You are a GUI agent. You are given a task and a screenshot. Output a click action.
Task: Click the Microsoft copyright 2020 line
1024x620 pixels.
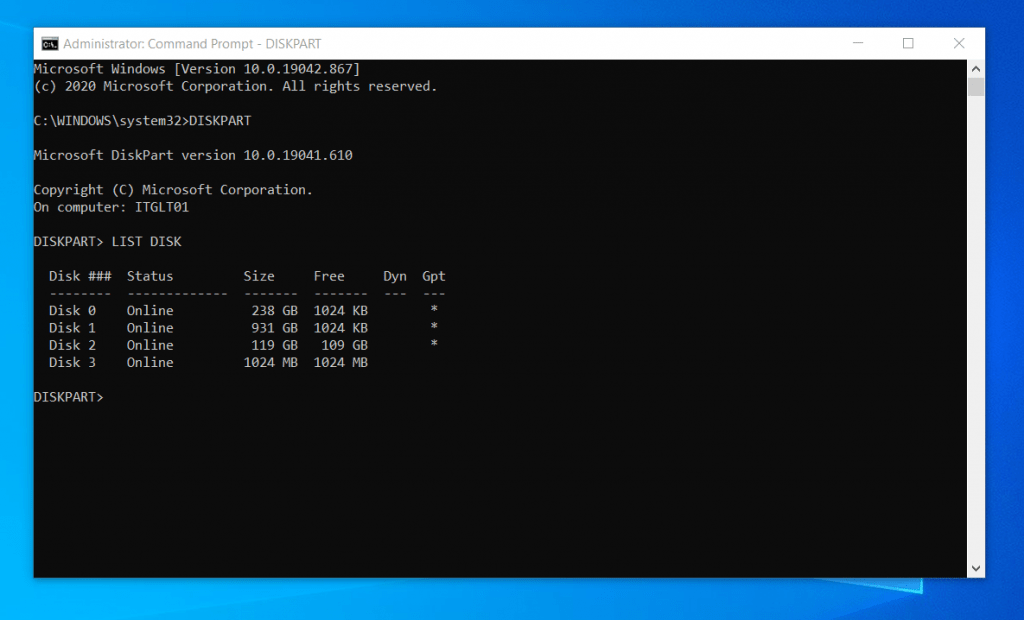(235, 86)
